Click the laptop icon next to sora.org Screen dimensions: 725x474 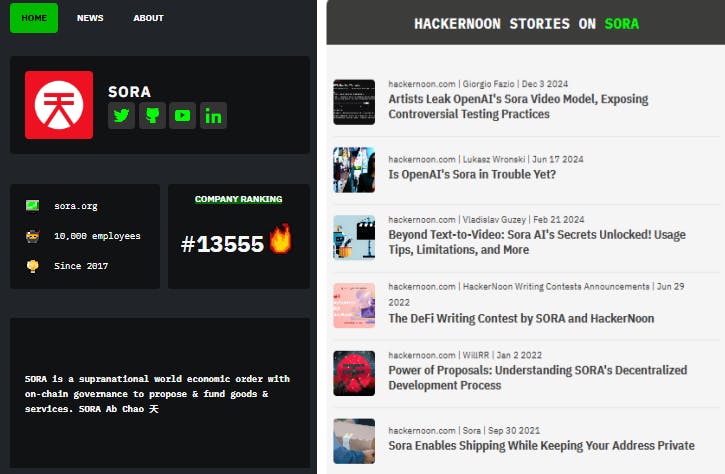33,206
